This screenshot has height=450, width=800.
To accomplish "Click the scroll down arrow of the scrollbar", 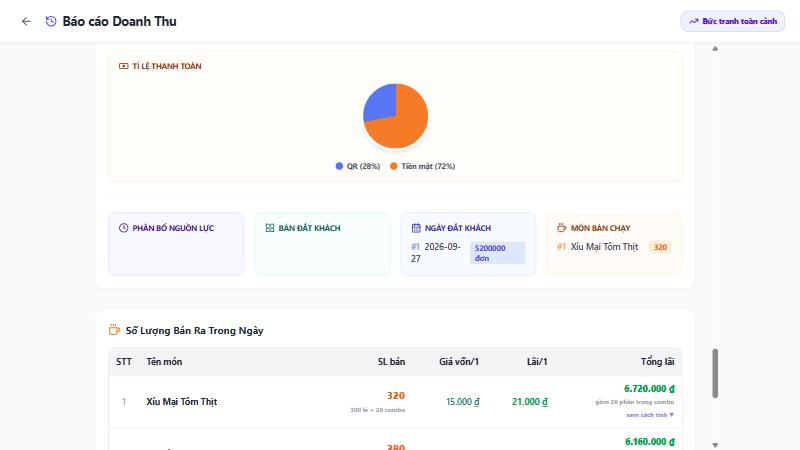I will tap(715, 445).
